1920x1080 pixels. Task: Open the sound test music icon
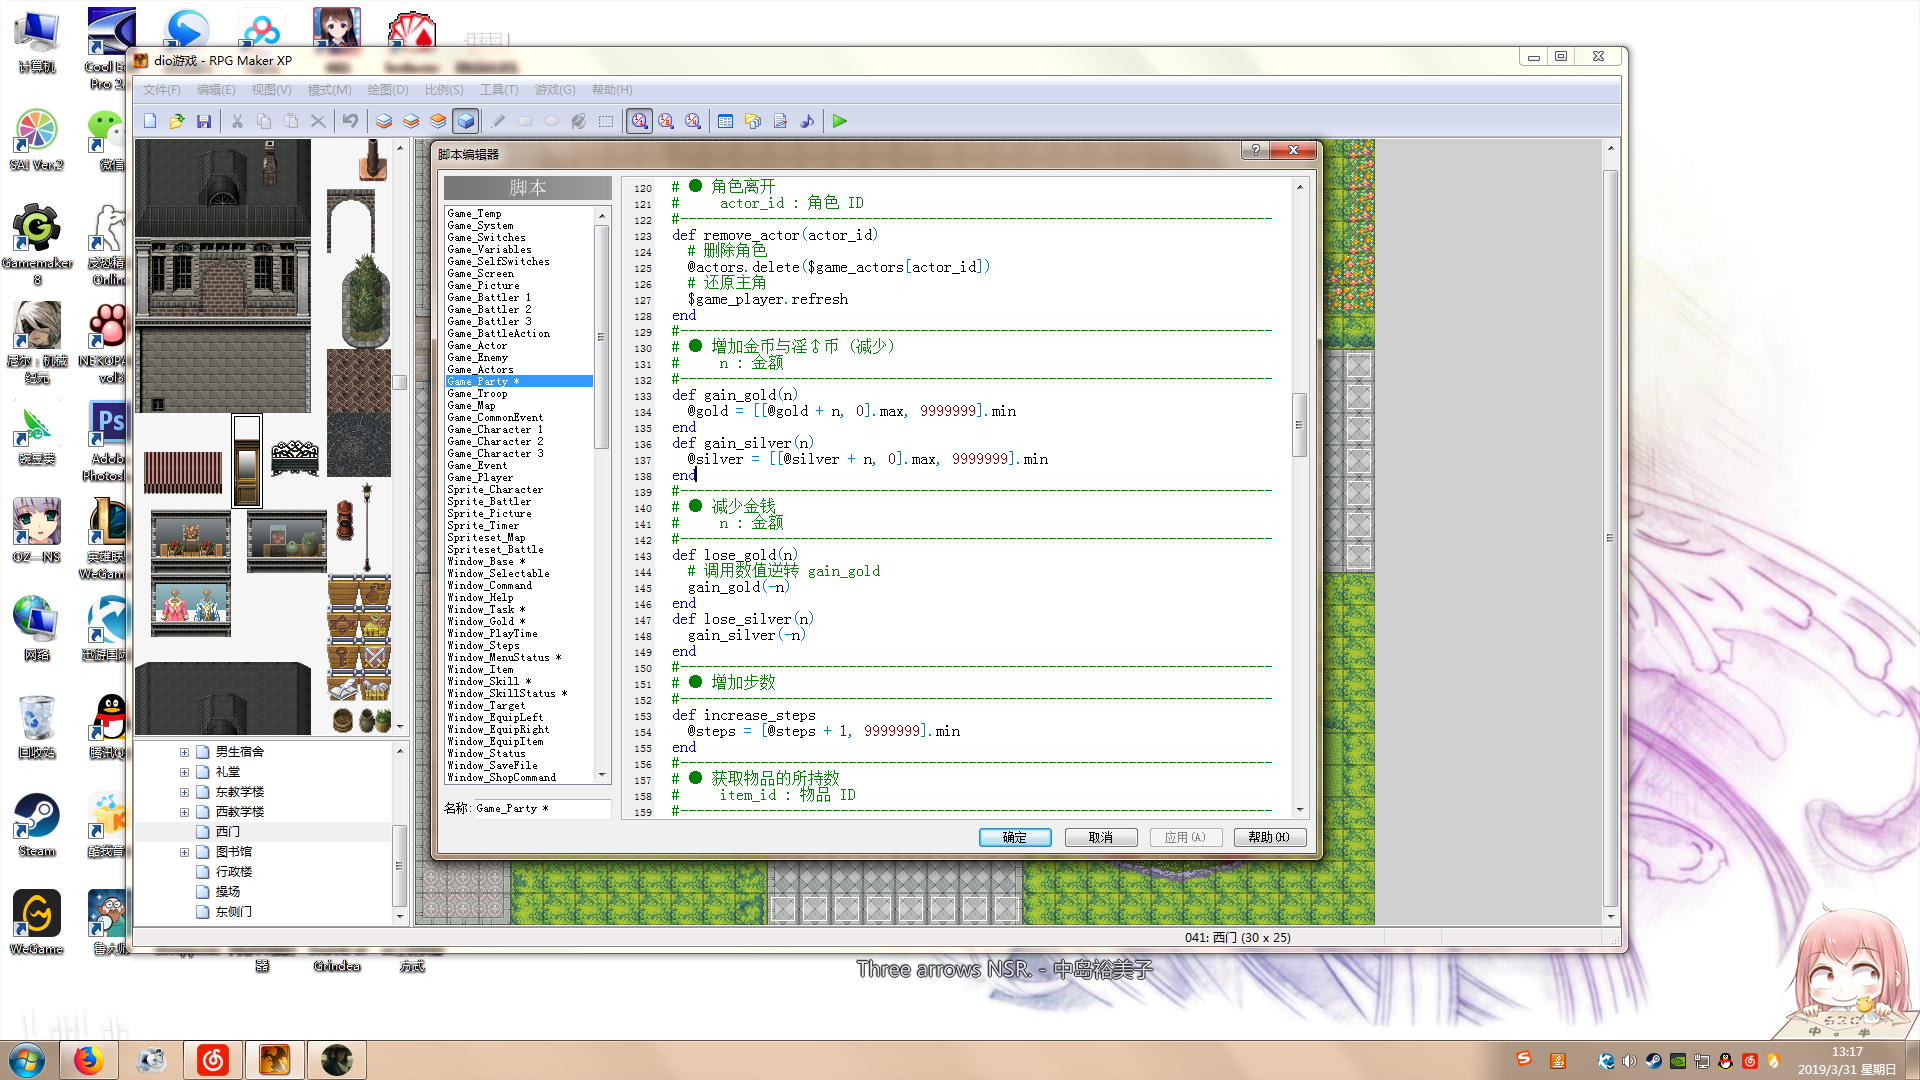click(x=807, y=121)
